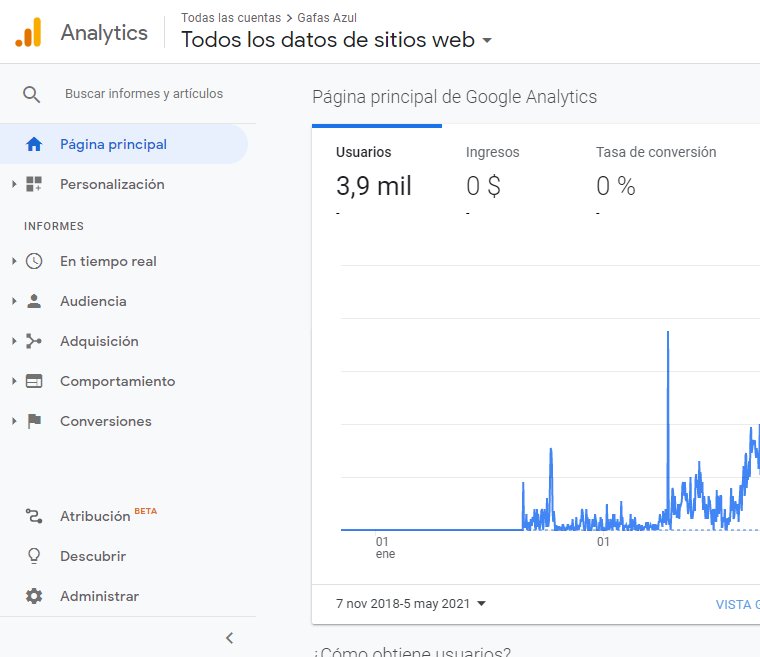Open the Adquisición reports
Screen dimensions: 760x657
pos(99,341)
